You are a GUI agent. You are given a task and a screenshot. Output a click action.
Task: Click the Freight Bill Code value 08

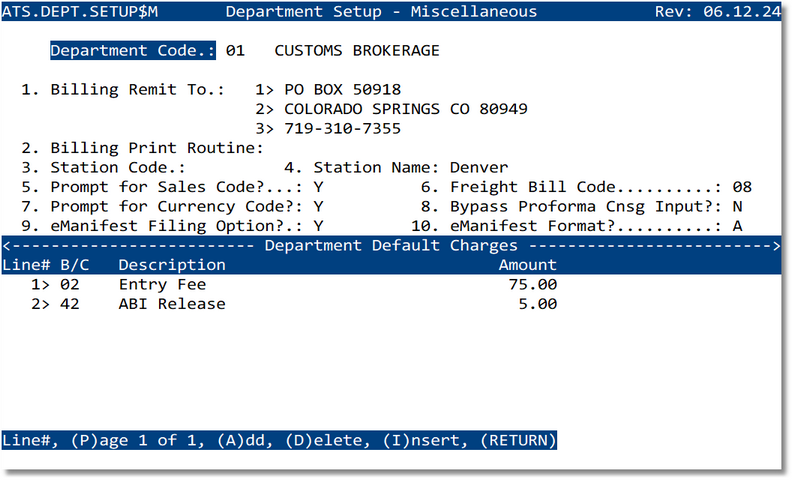click(x=741, y=187)
